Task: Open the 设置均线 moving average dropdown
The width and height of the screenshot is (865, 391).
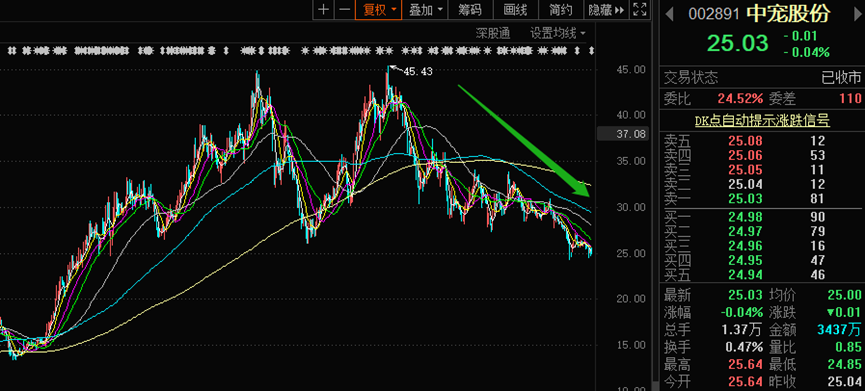Action: [557, 33]
